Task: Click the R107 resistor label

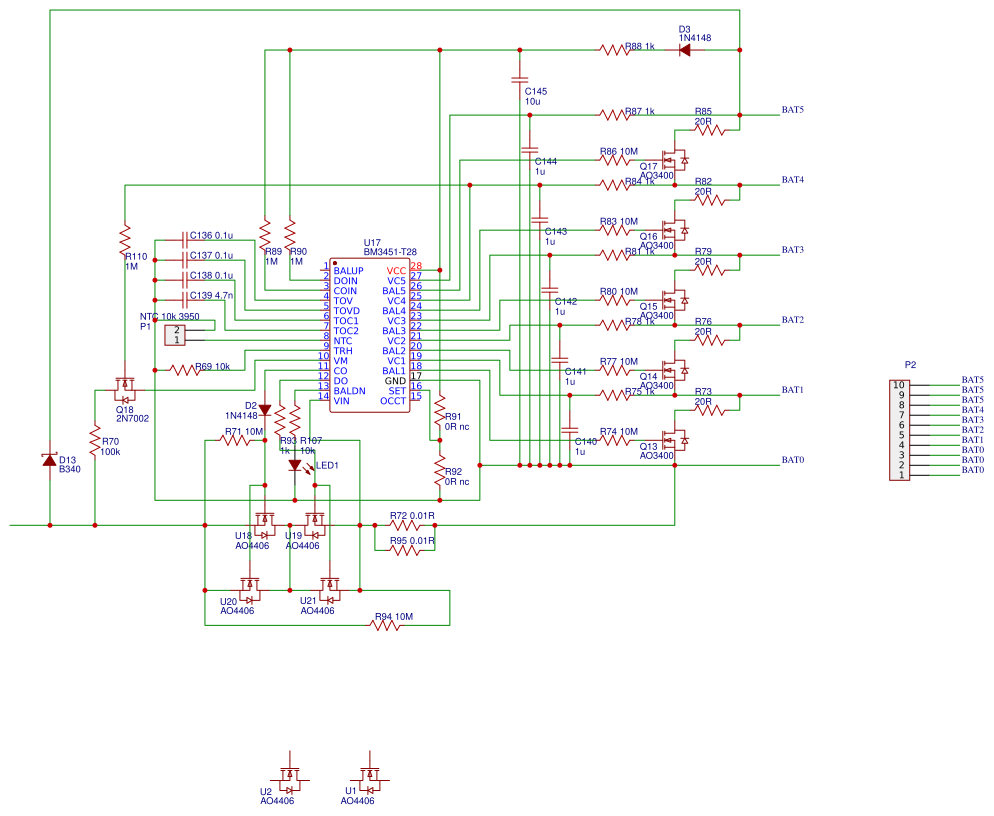Action: (311, 440)
